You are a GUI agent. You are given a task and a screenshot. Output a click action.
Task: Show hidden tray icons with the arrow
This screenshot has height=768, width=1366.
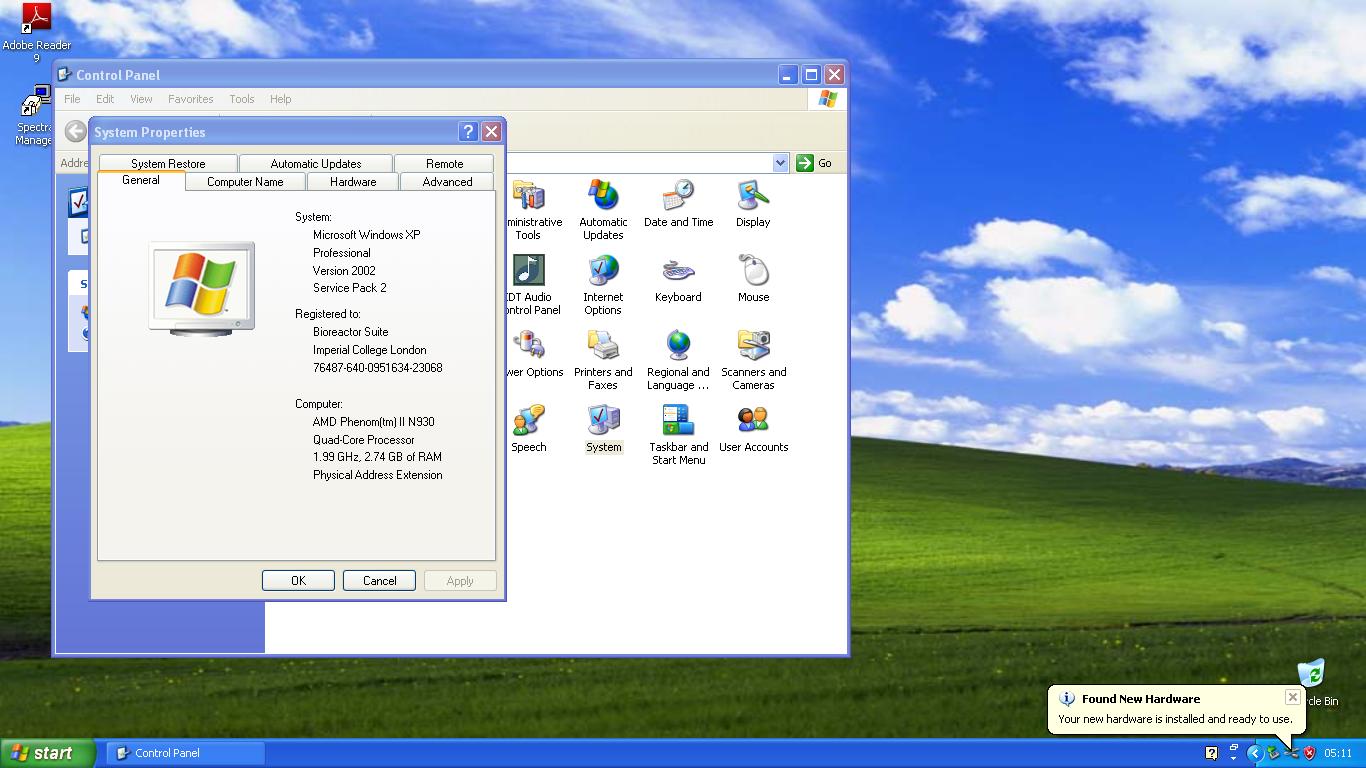click(x=1254, y=753)
